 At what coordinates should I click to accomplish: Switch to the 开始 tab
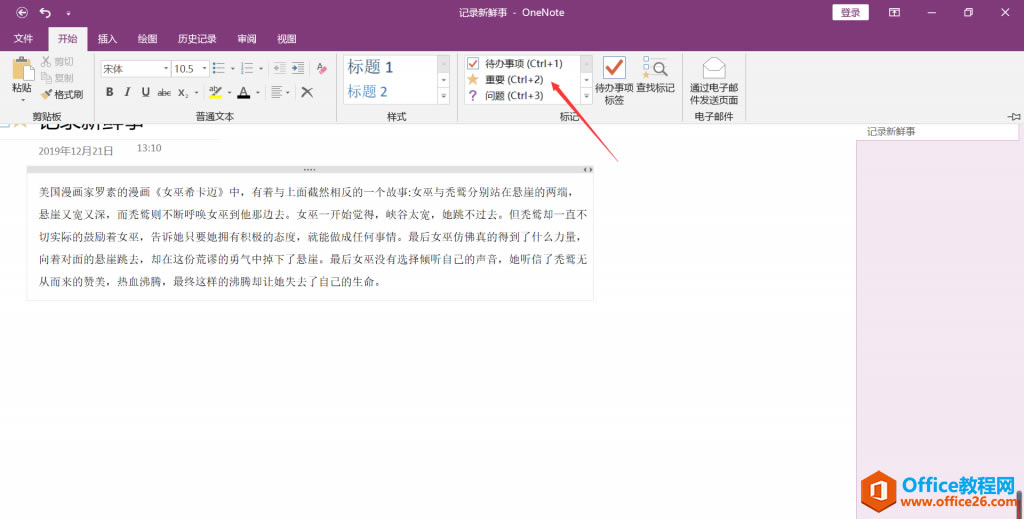(67, 39)
